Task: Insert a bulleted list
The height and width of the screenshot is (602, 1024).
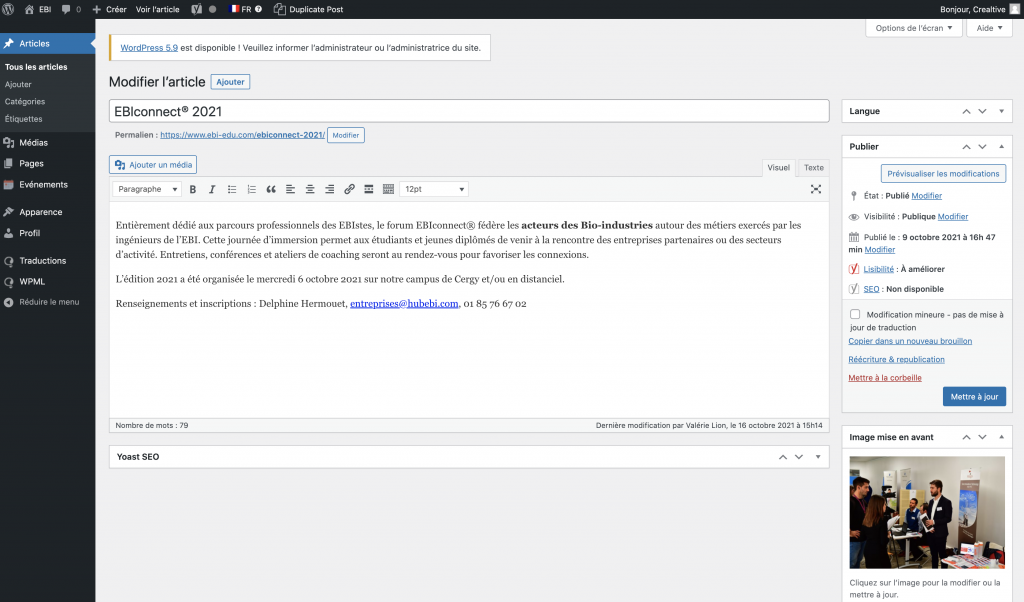Action: (x=232, y=189)
